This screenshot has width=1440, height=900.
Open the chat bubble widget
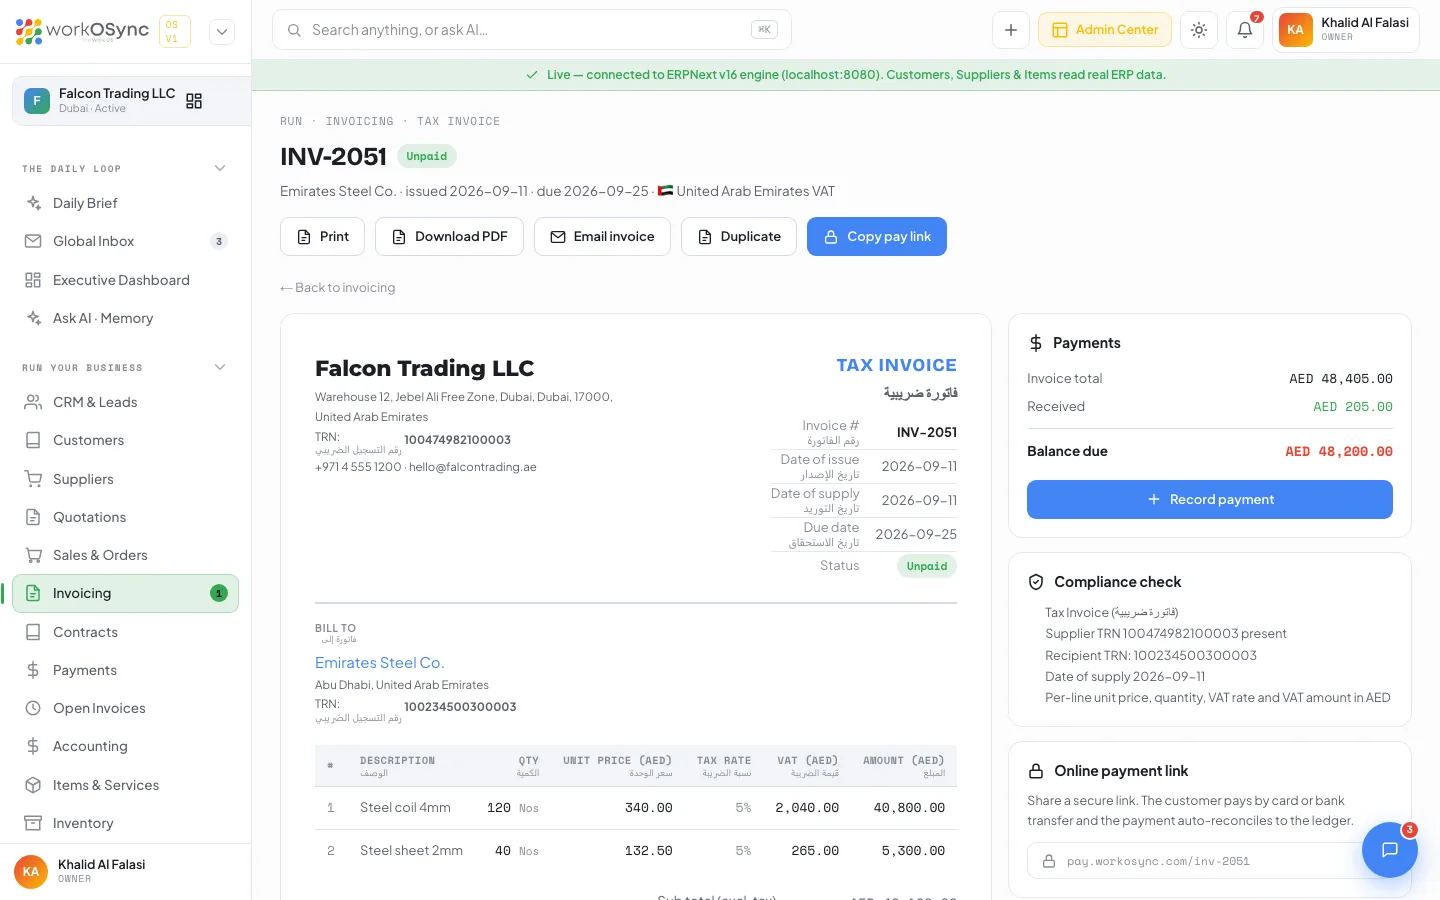[x=1390, y=850]
